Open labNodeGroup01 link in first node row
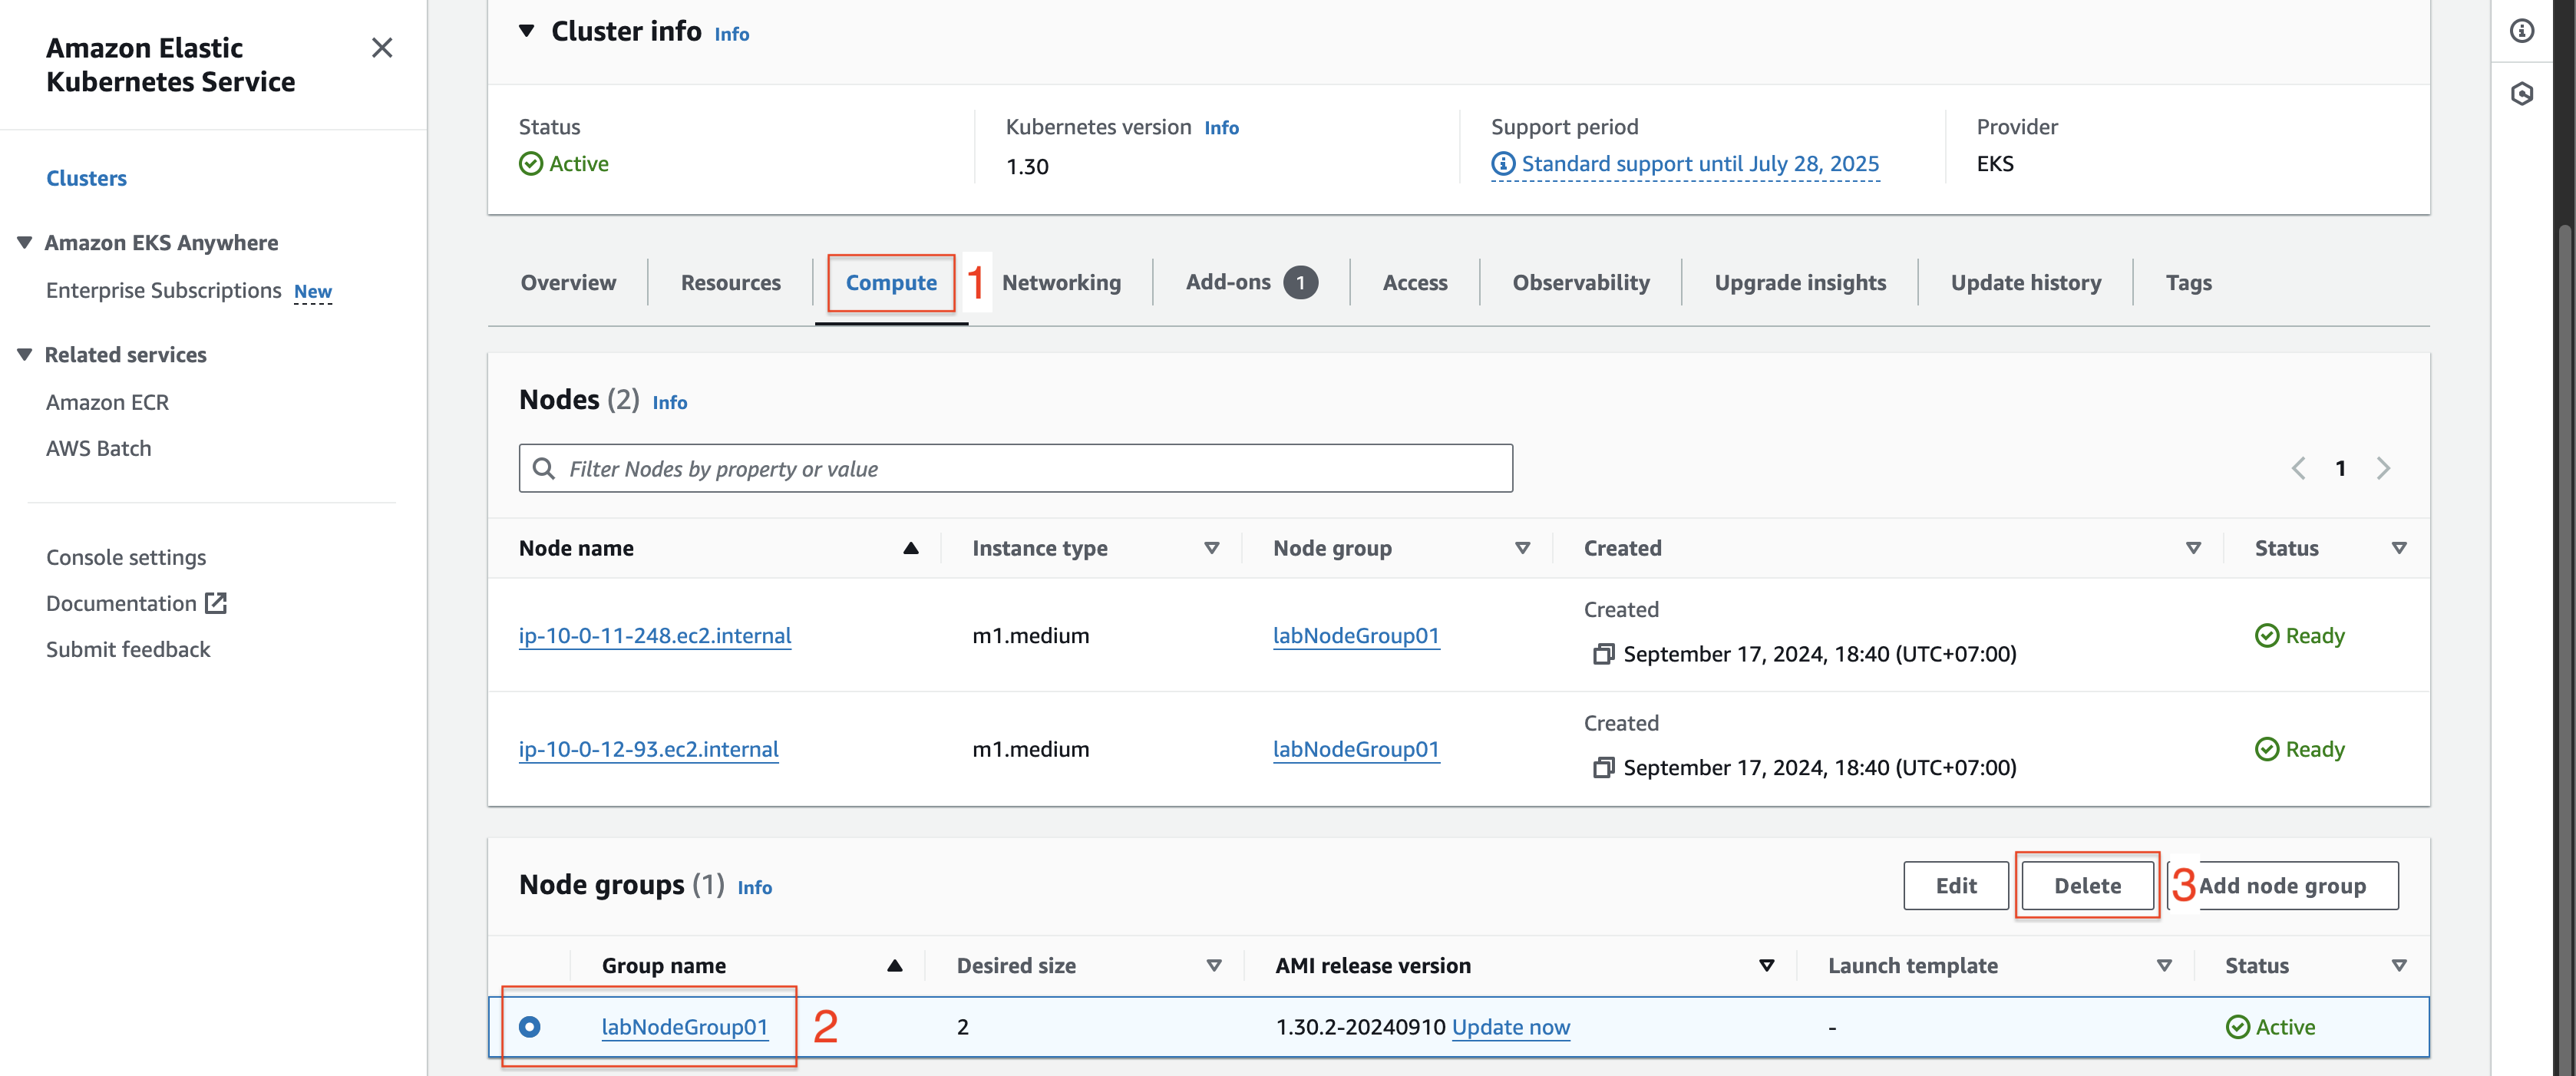The width and height of the screenshot is (2576, 1076). [x=1356, y=636]
